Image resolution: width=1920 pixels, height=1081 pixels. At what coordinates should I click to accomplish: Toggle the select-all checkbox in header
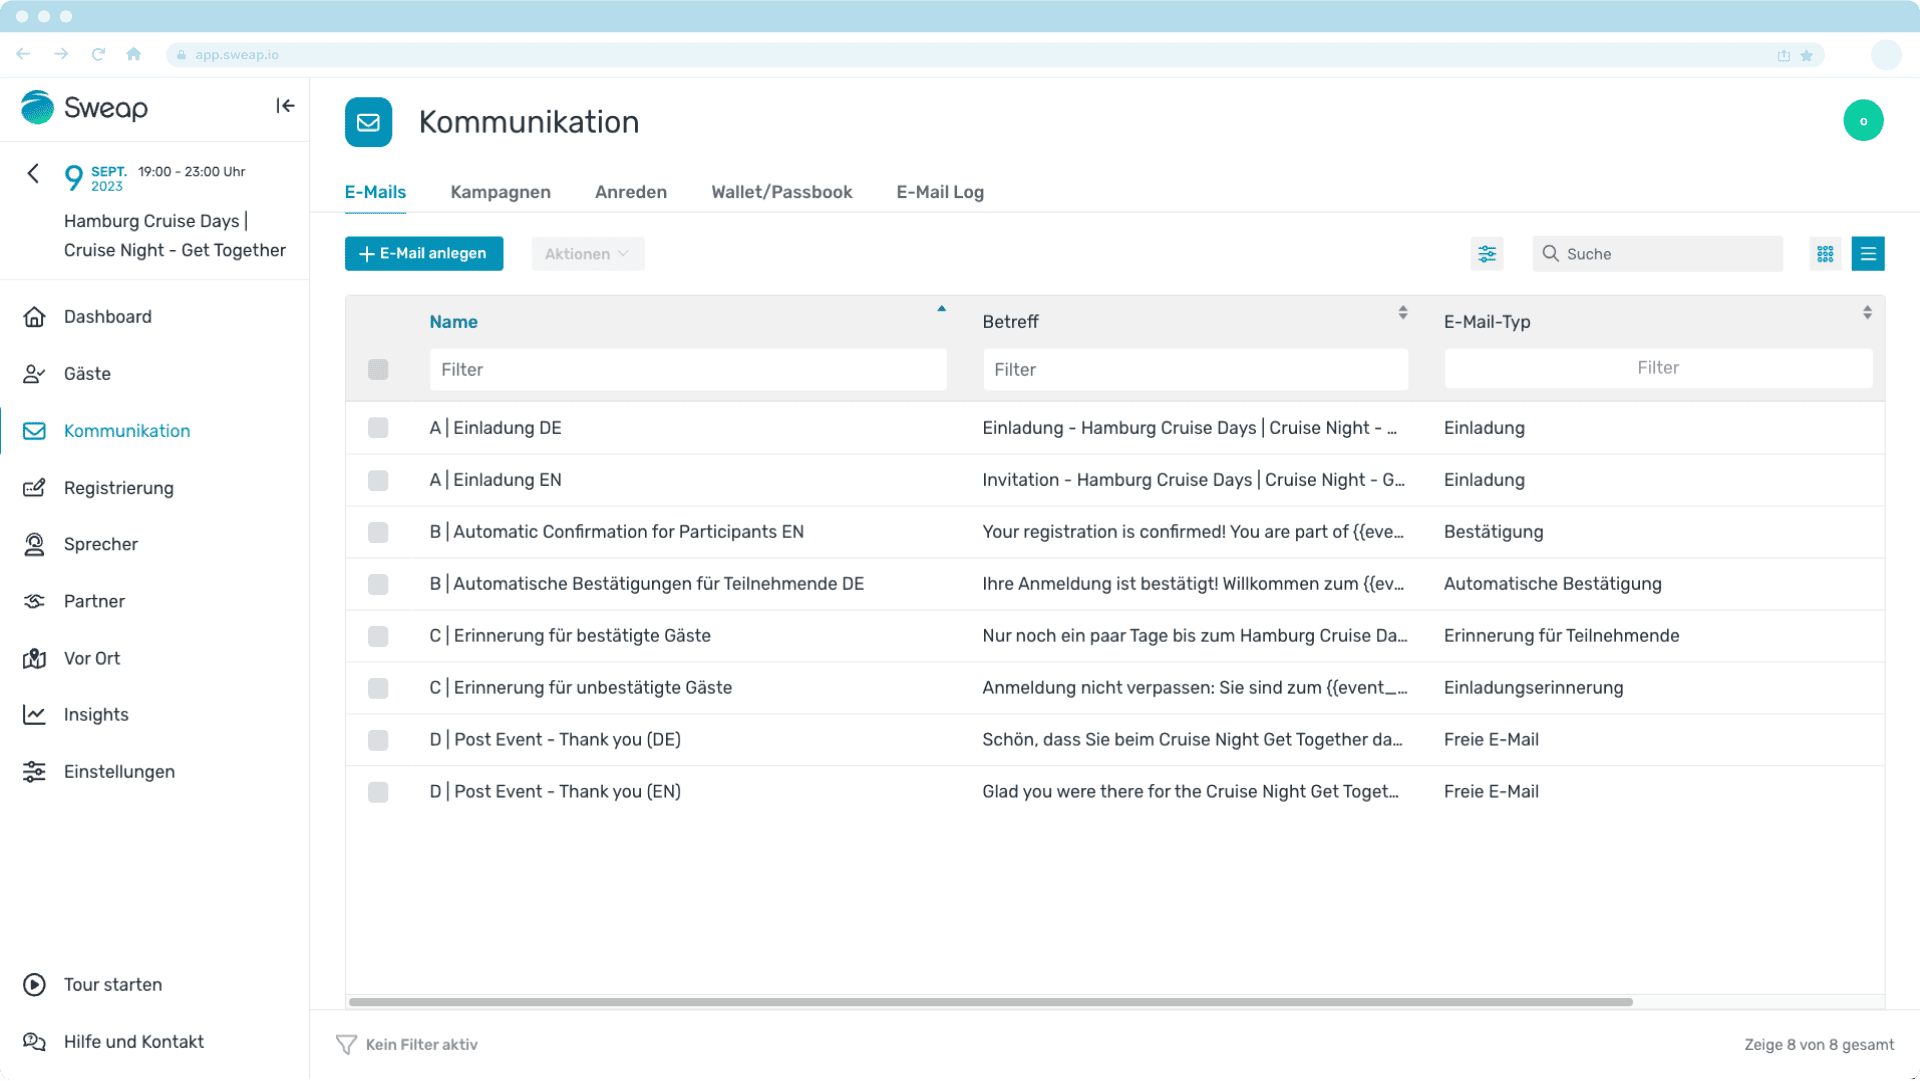pos(378,370)
